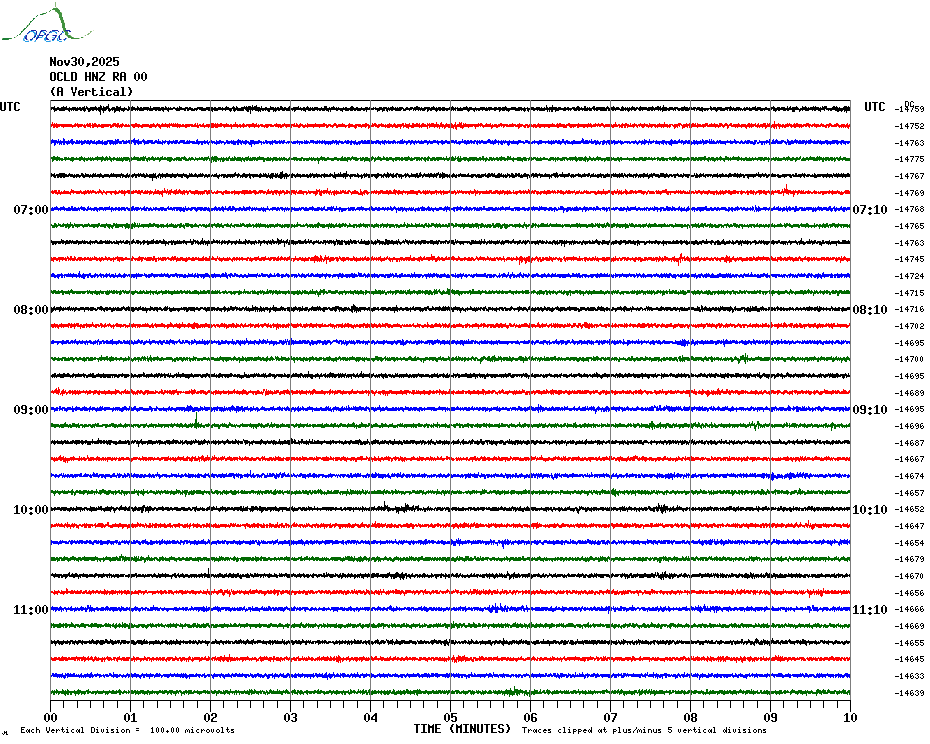Click the DC value -14700
Screen dimensions: 930x744
click(910, 360)
